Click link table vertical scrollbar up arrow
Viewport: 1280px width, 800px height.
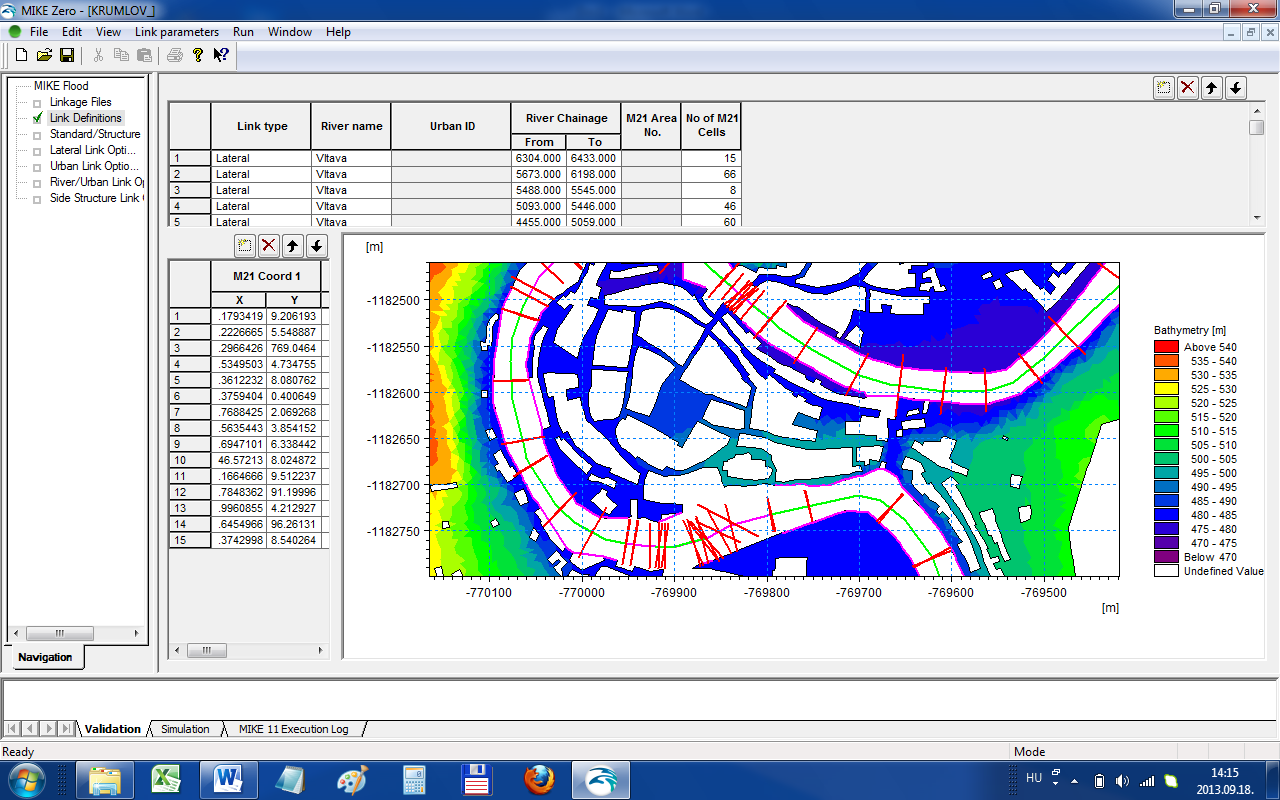(x=1258, y=110)
